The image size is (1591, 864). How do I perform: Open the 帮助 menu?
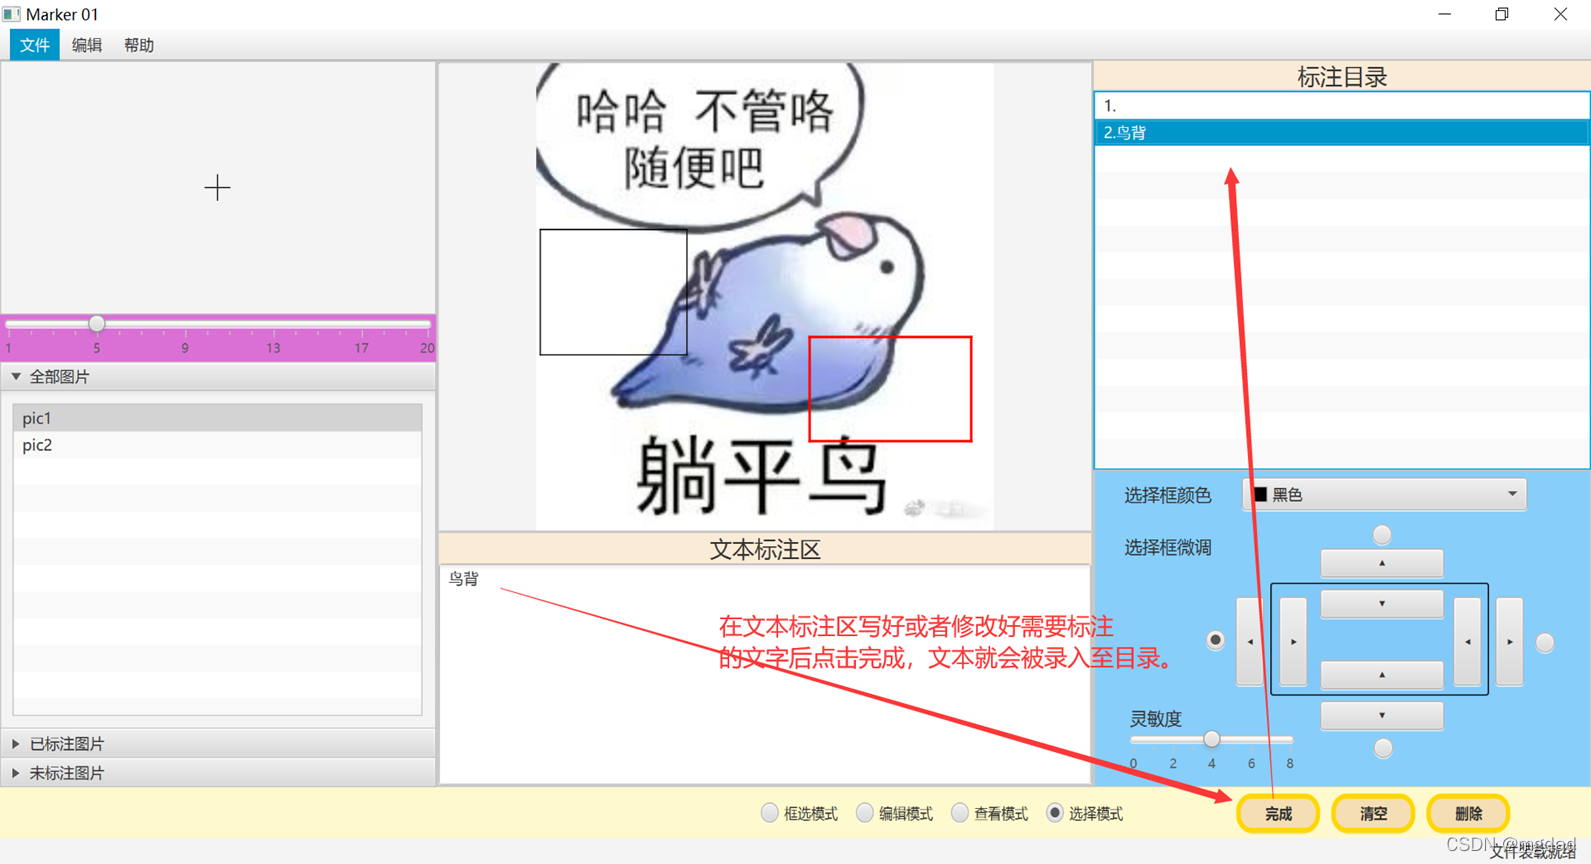point(139,45)
